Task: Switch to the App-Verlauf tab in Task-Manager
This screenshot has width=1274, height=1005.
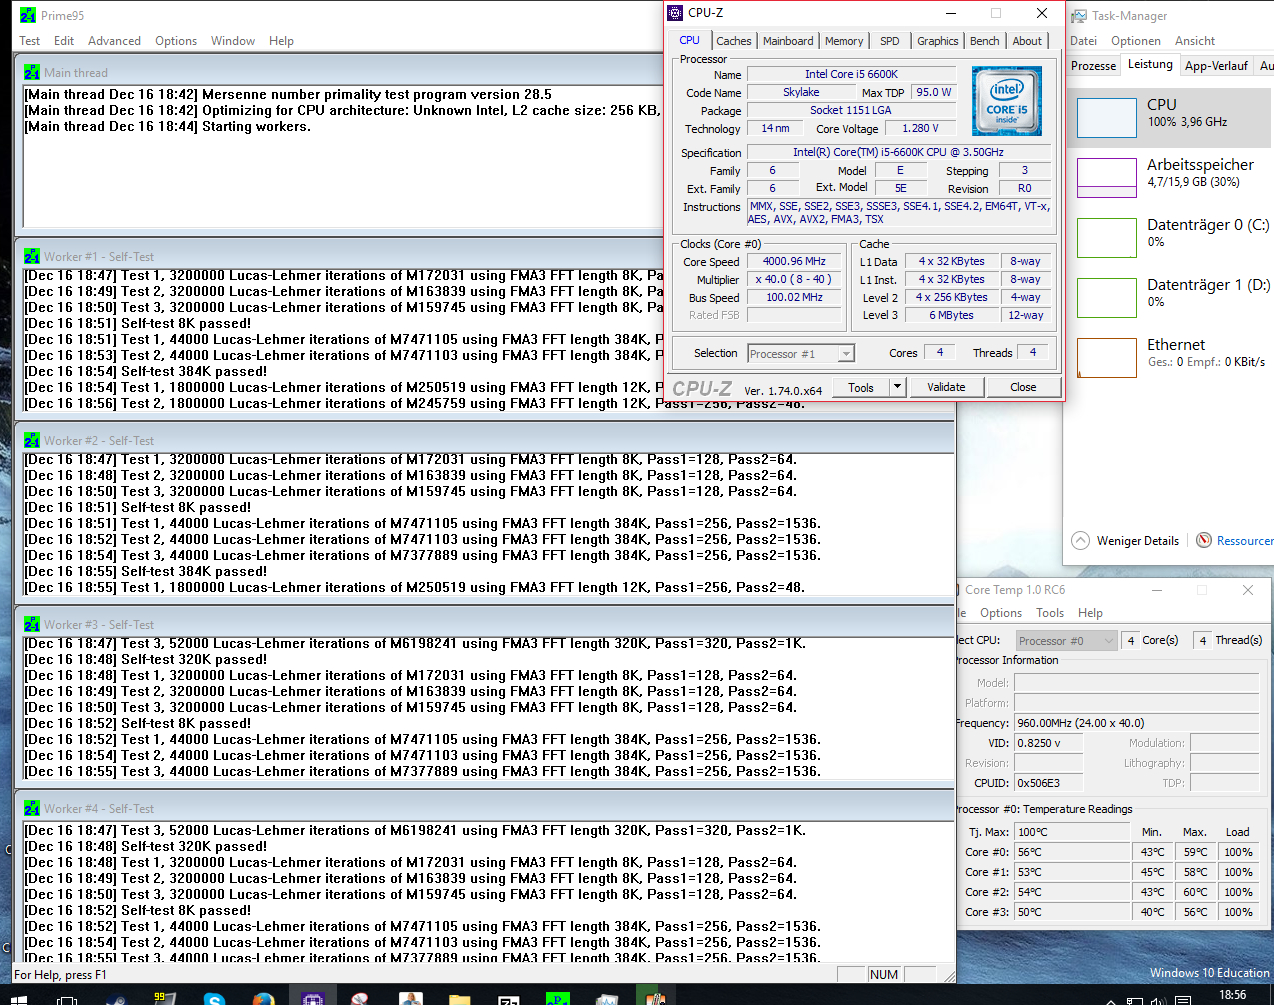Action: tap(1216, 66)
